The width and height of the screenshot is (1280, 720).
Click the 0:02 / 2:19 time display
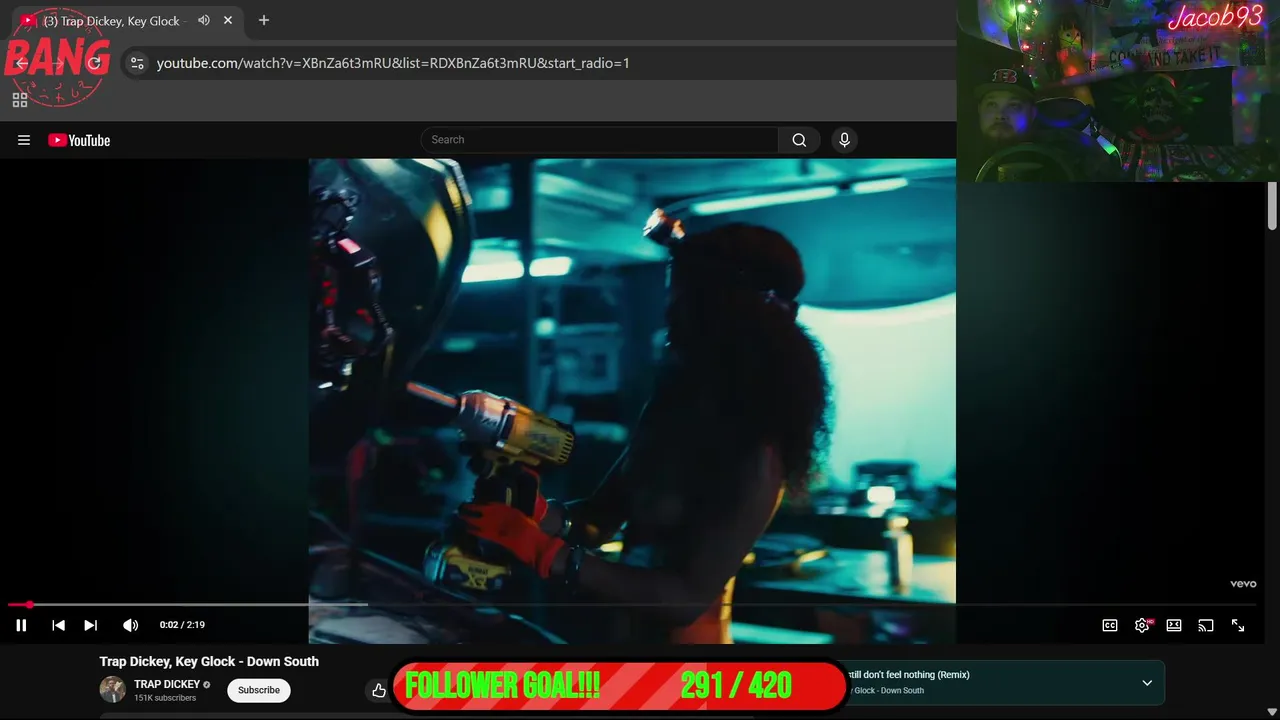[x=182, y=625]
